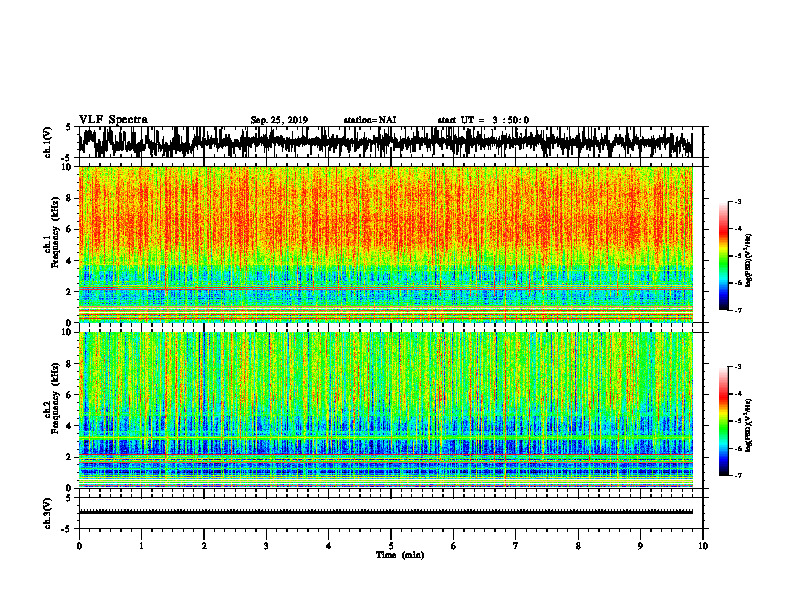
Task: Click the time axis tick label '10'
Action: tap(703, 546)
